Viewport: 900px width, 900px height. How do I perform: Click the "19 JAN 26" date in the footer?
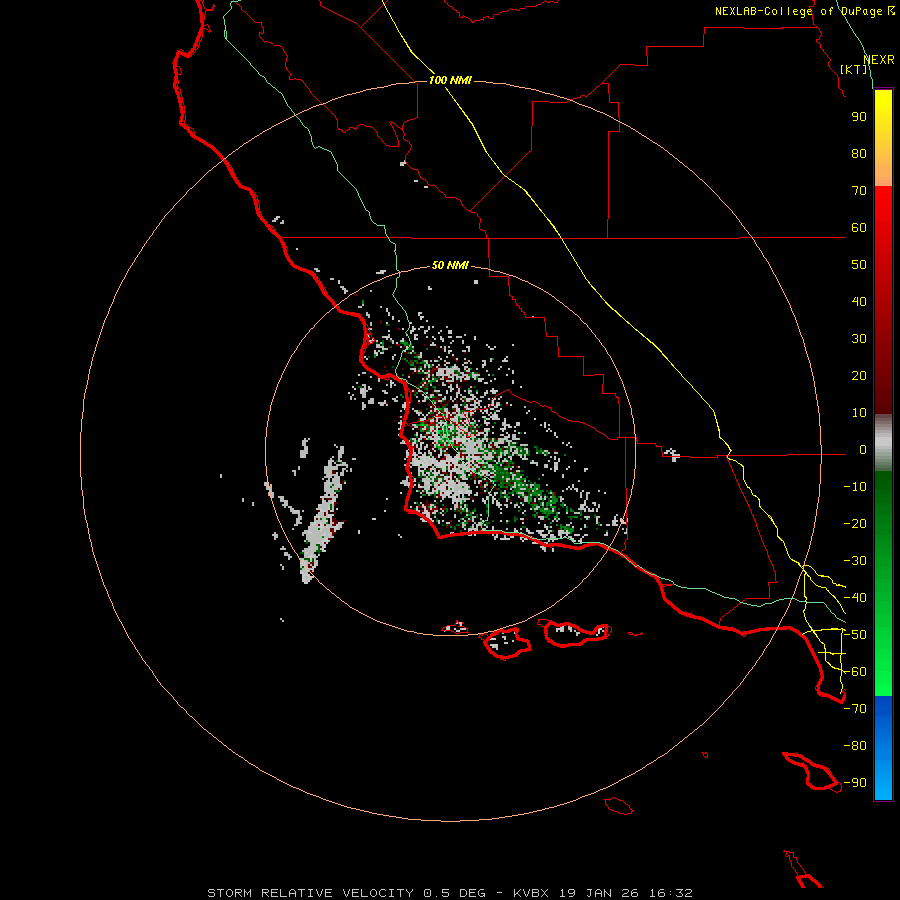pyautogui.click(x=599, y=893)
